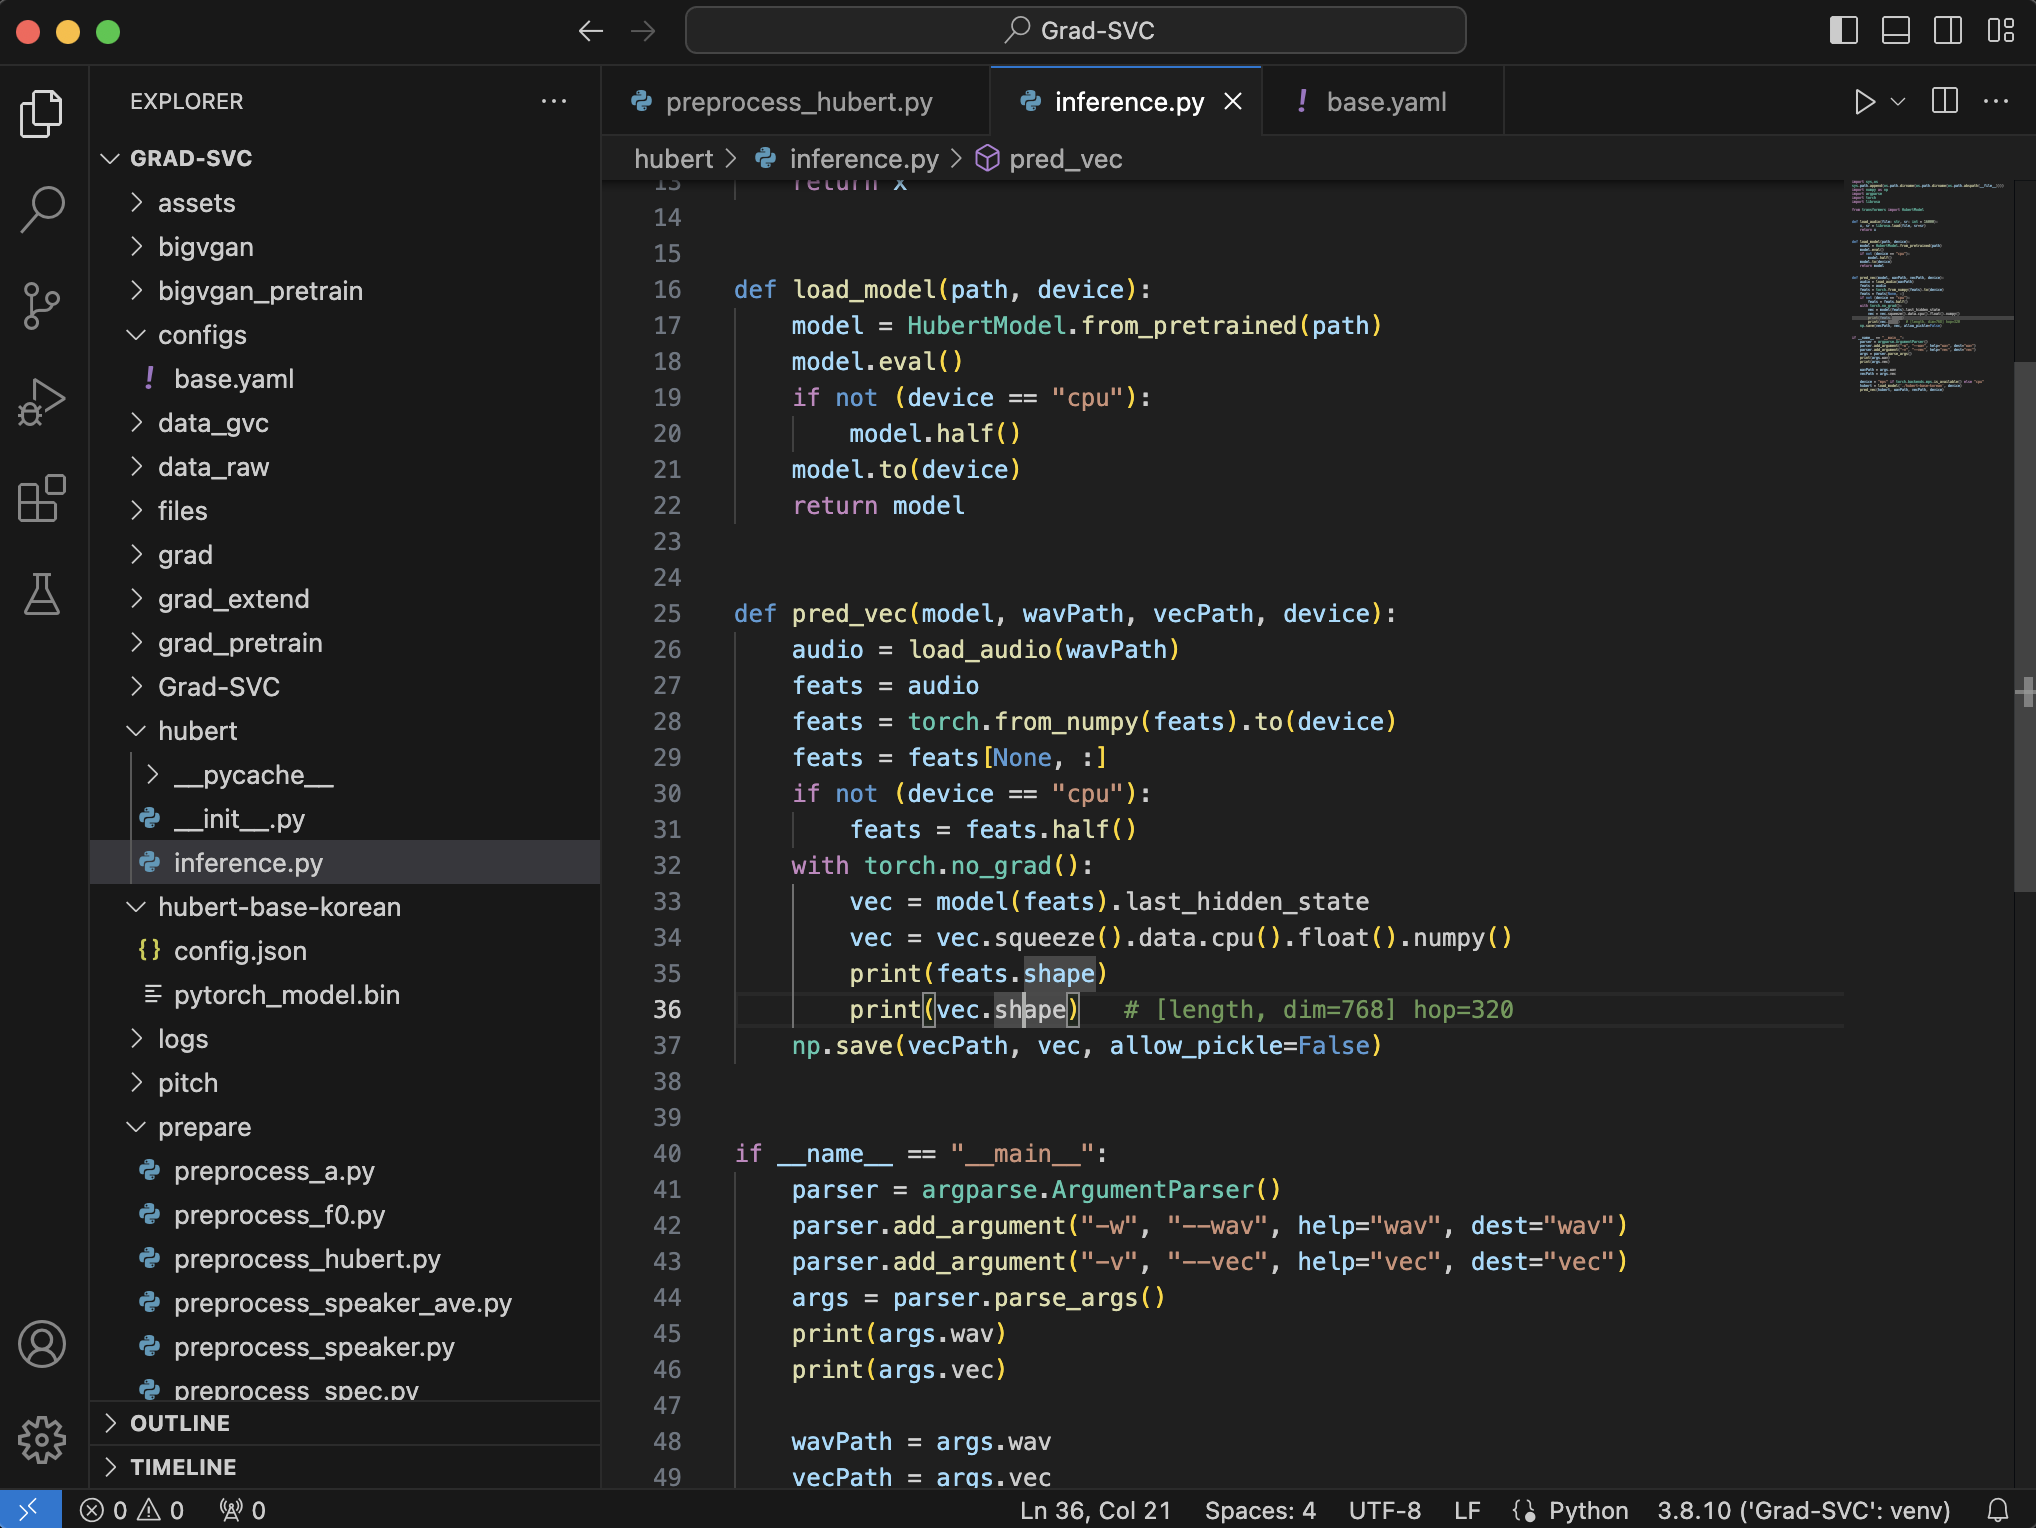Switch to the preprocess_hubert.py tab

pyautogui.click(x=796, y=102)
